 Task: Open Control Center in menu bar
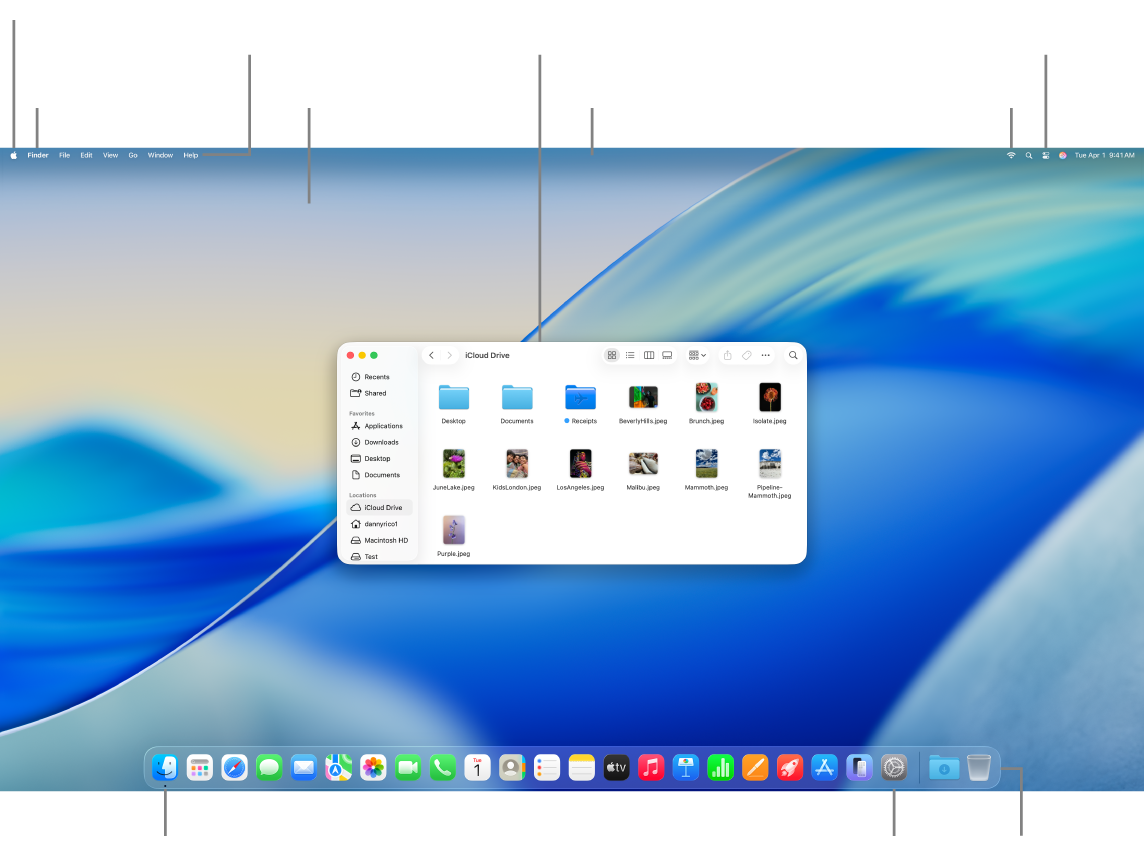pos(1046,155)
